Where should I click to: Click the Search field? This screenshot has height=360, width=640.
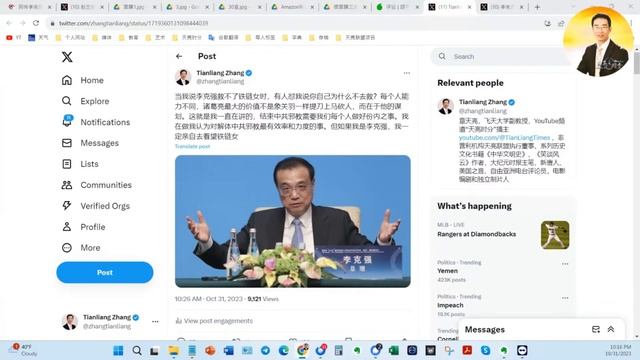502,57
